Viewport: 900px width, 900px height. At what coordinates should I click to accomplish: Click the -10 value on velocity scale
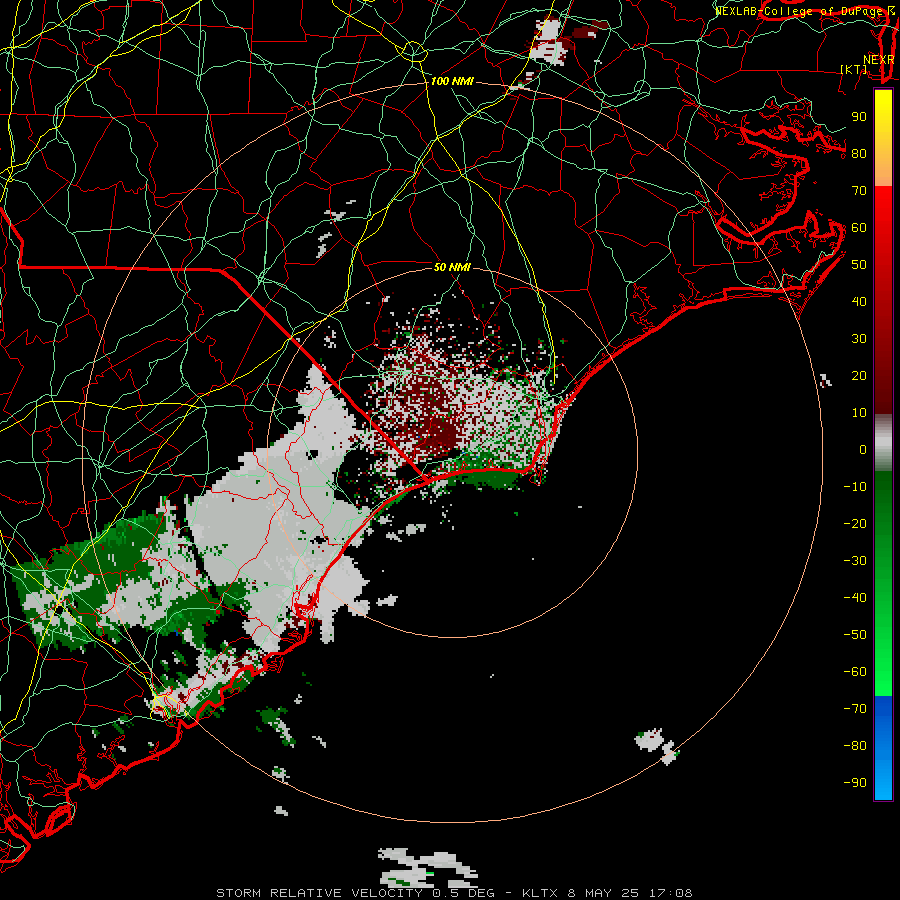coord(855,487)
